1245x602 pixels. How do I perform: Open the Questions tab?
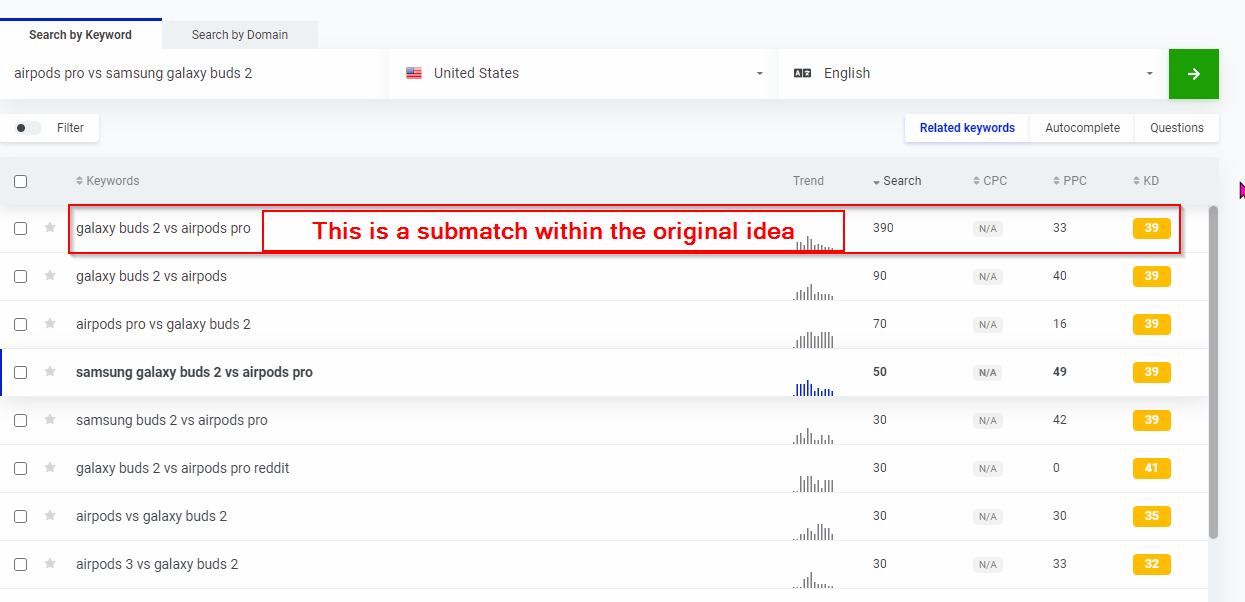(x=1177, y=128)
